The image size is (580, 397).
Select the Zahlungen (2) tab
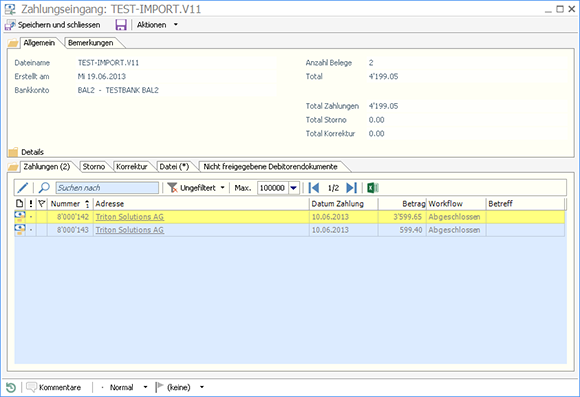pyautogui.click(x=47, y=167)
